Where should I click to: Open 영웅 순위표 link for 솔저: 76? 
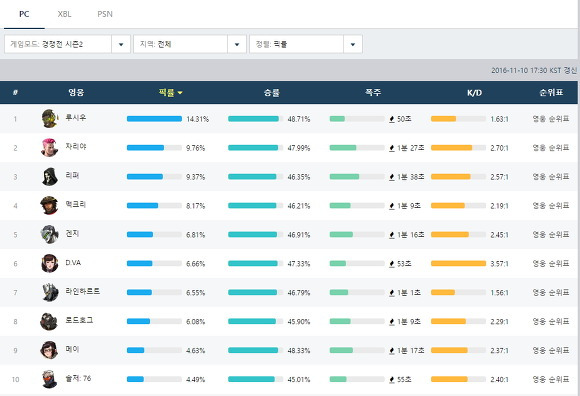tap(551, 379)
